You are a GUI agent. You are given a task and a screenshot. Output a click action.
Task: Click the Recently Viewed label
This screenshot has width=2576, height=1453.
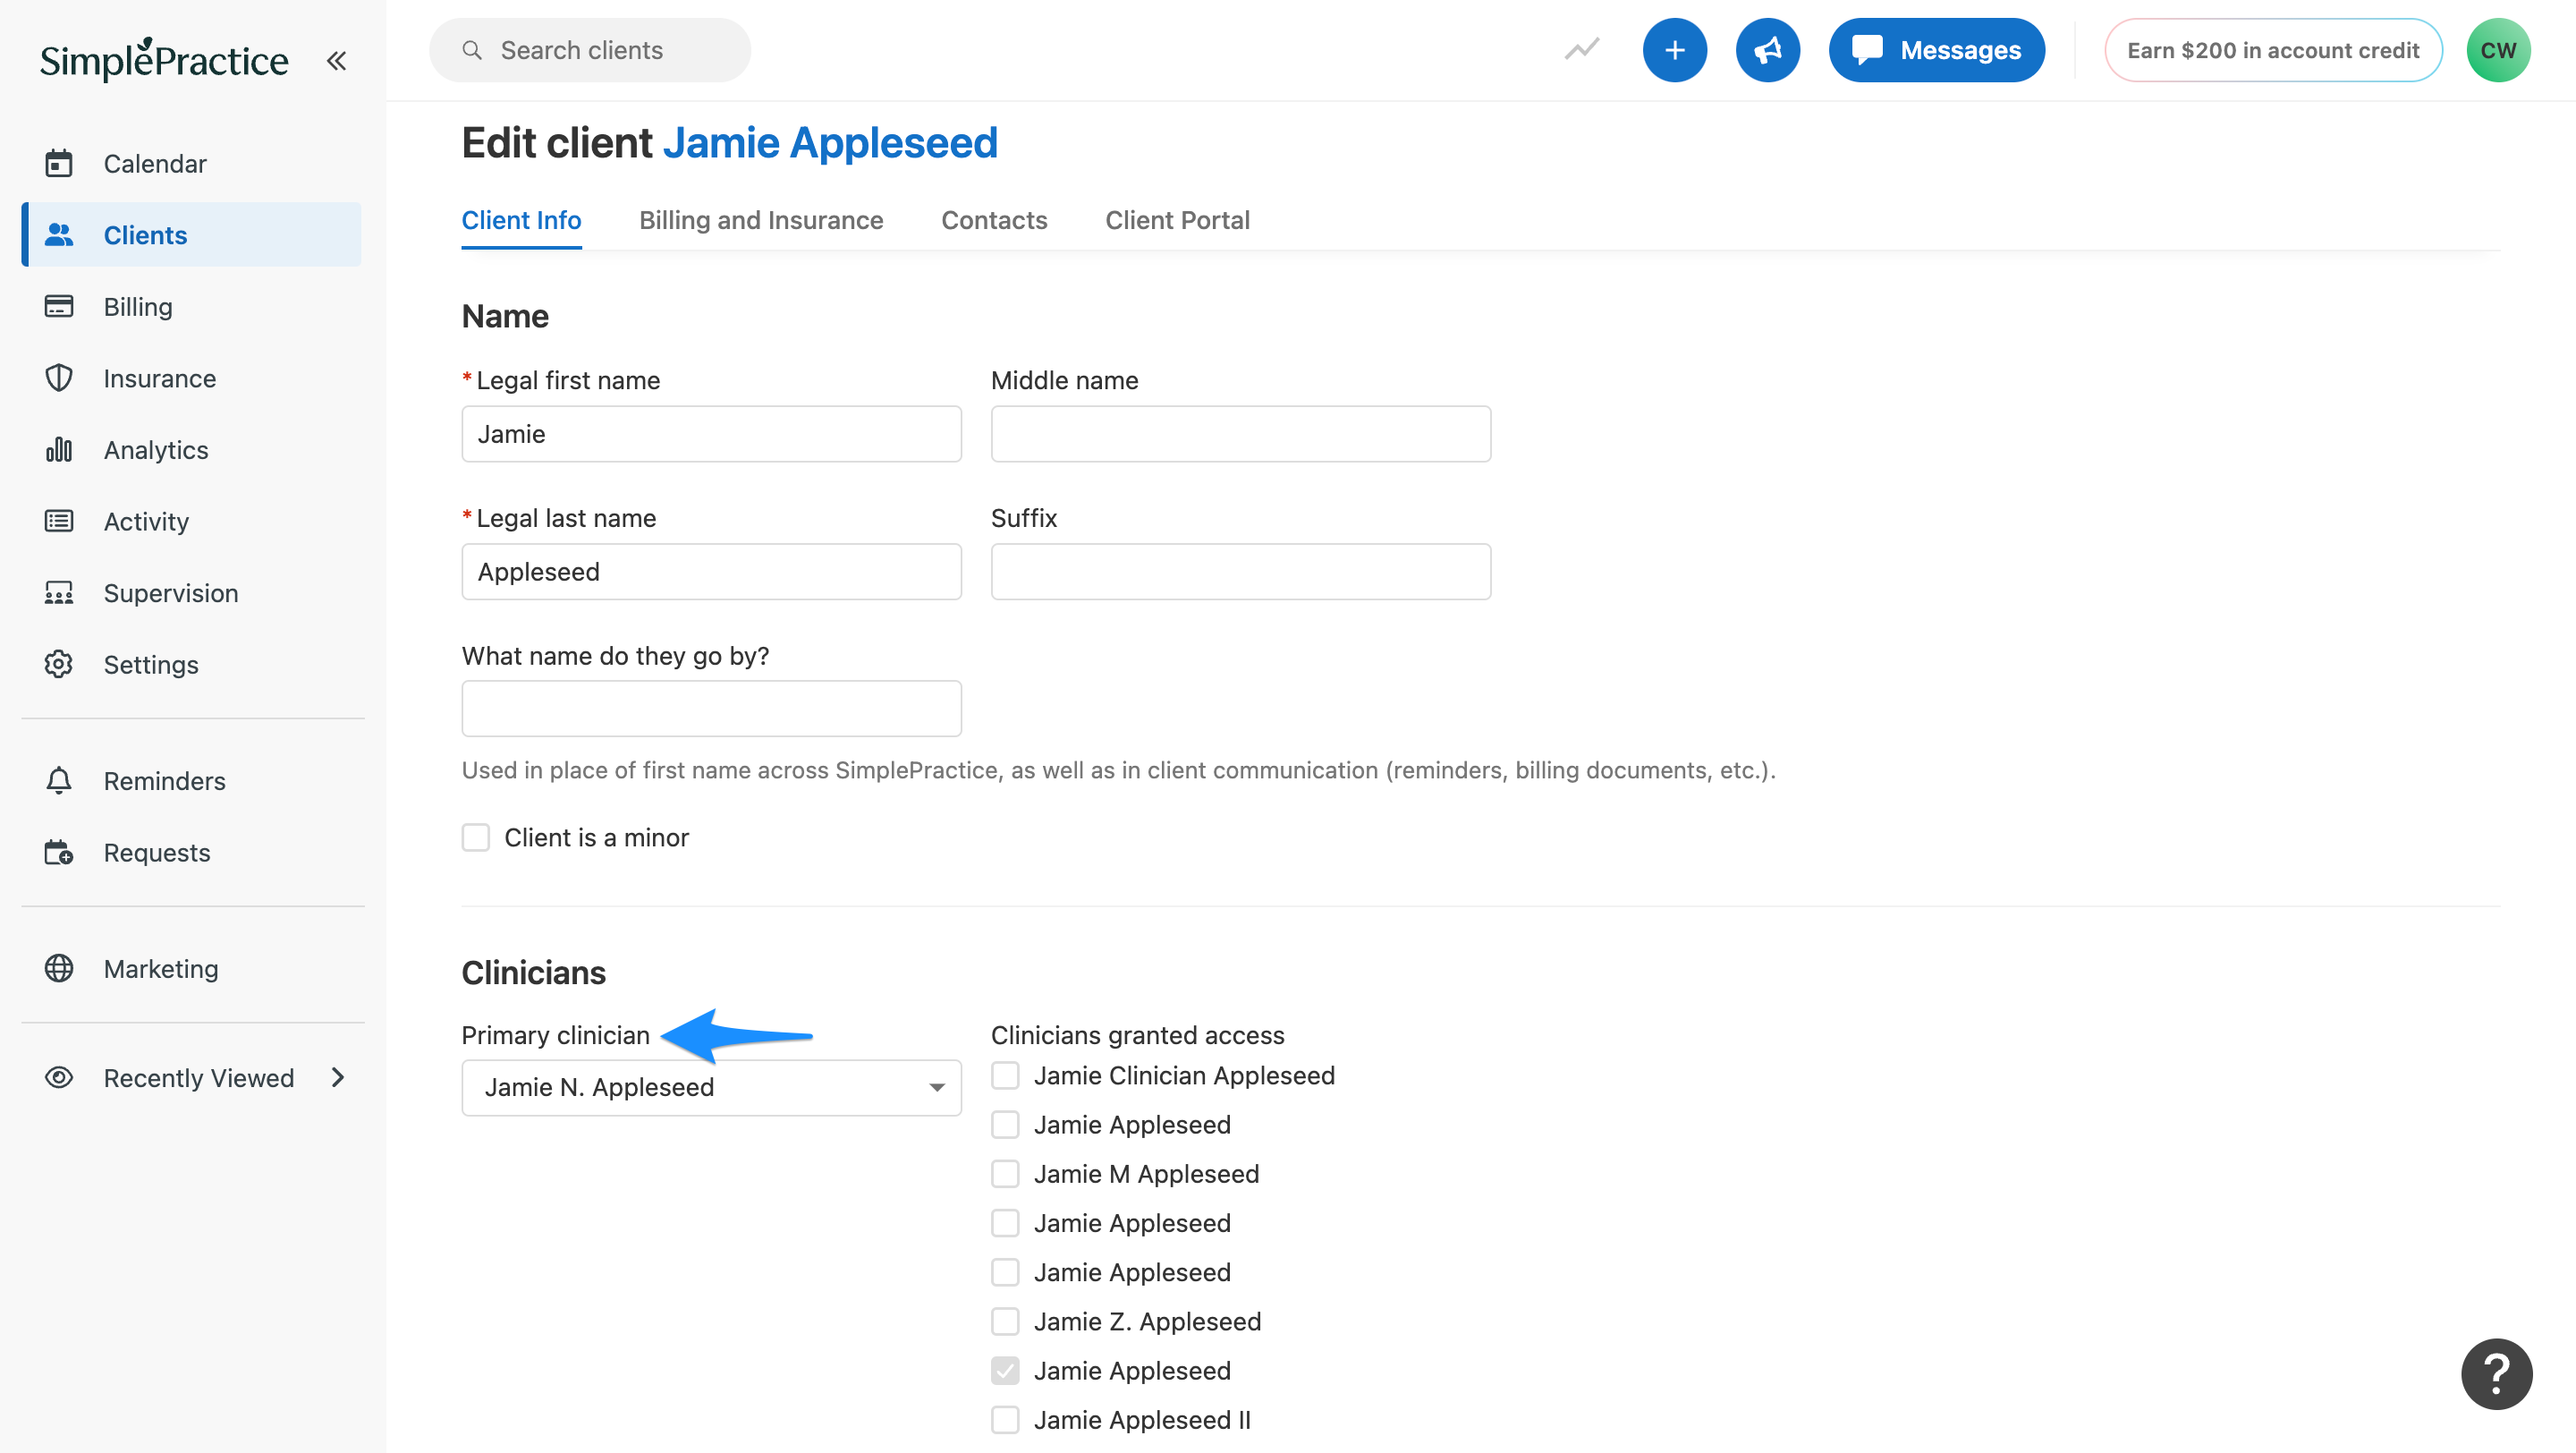coord(199,1077)
